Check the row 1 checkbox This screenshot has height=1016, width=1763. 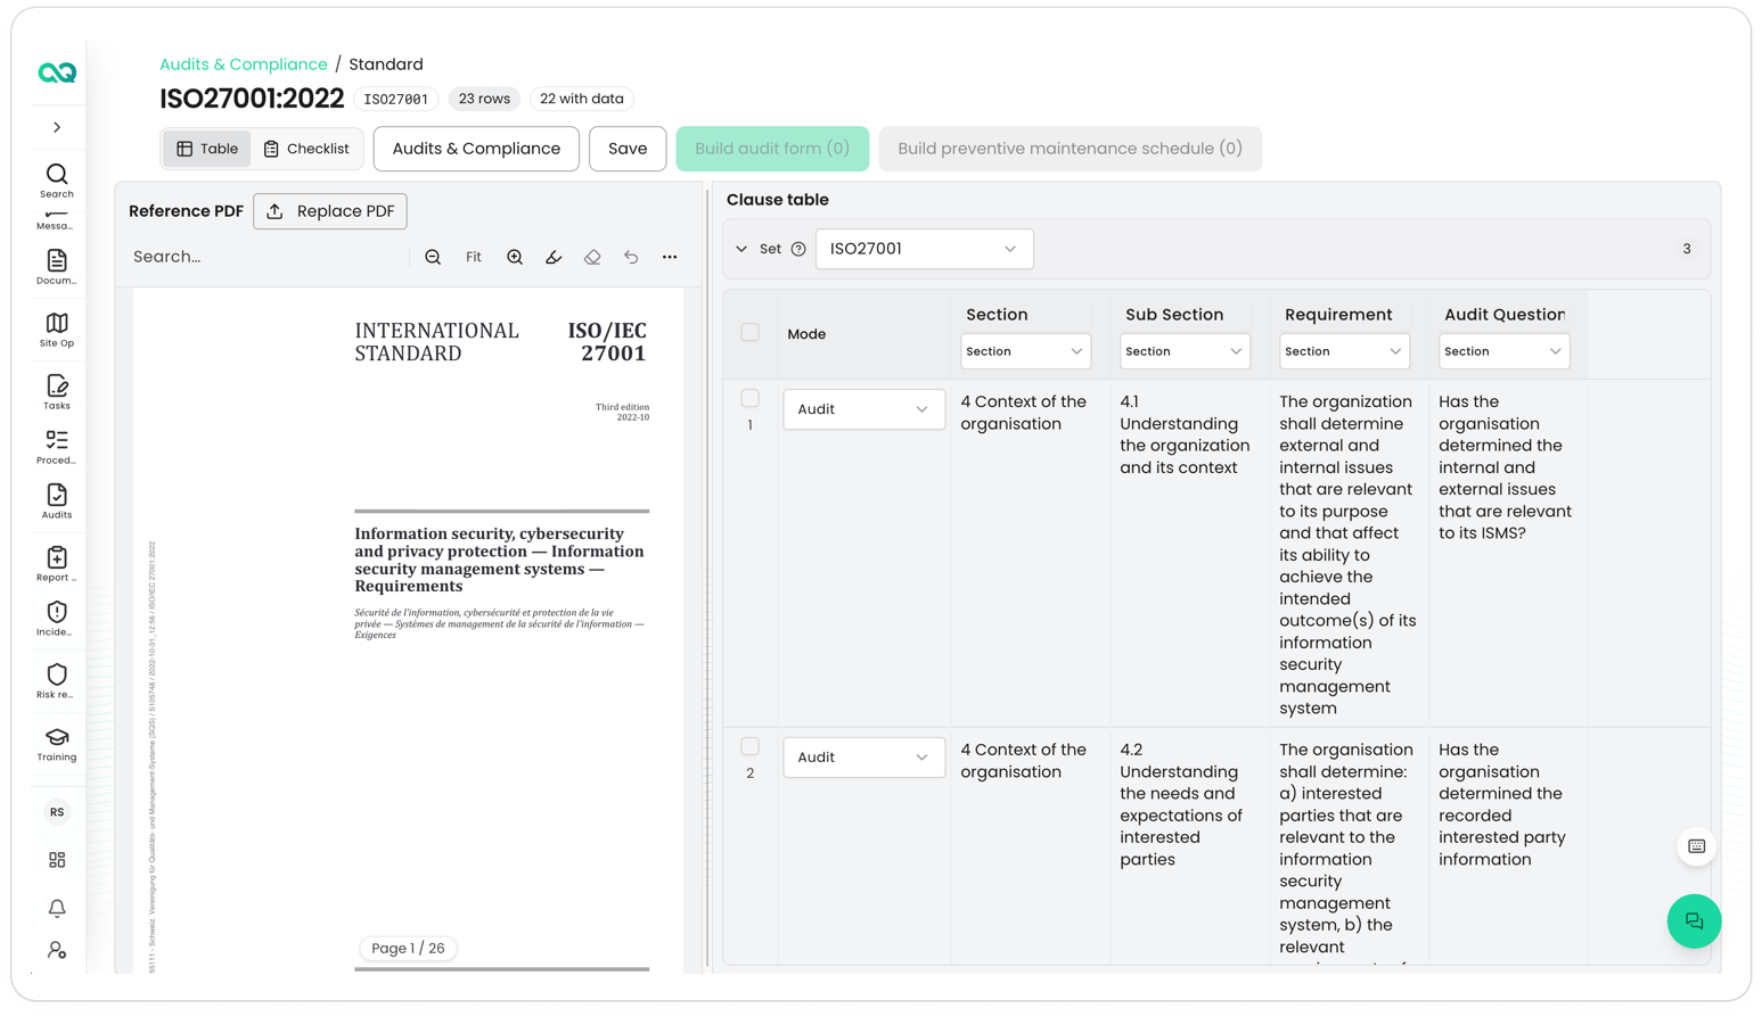(750, 398)
